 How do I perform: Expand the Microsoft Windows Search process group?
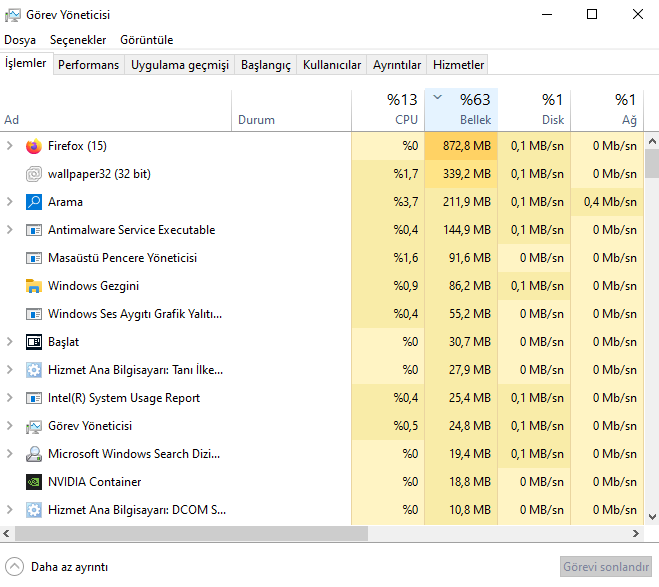point(10,454)
